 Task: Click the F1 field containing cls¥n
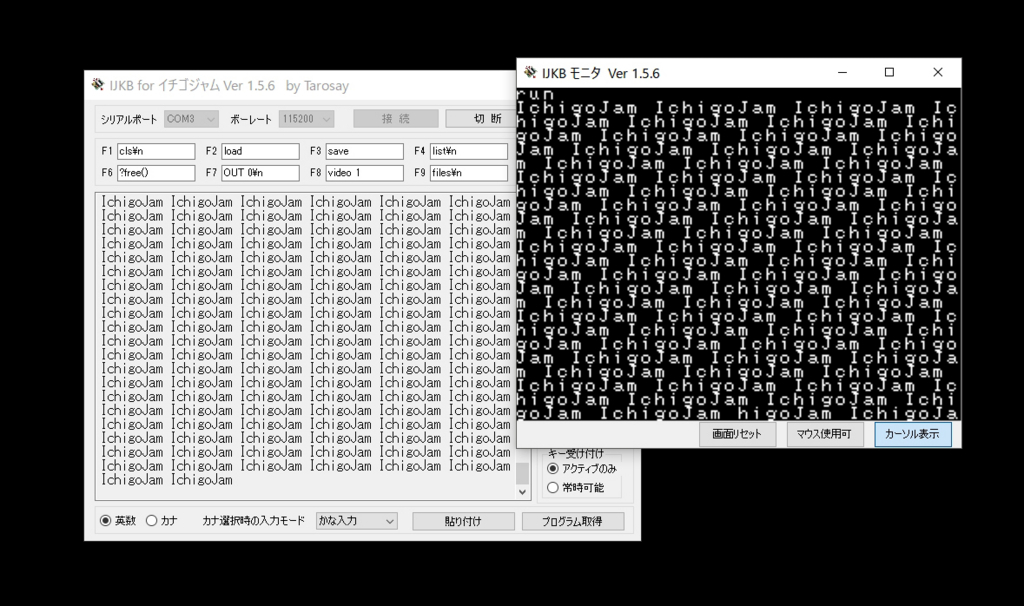(156, 152)
